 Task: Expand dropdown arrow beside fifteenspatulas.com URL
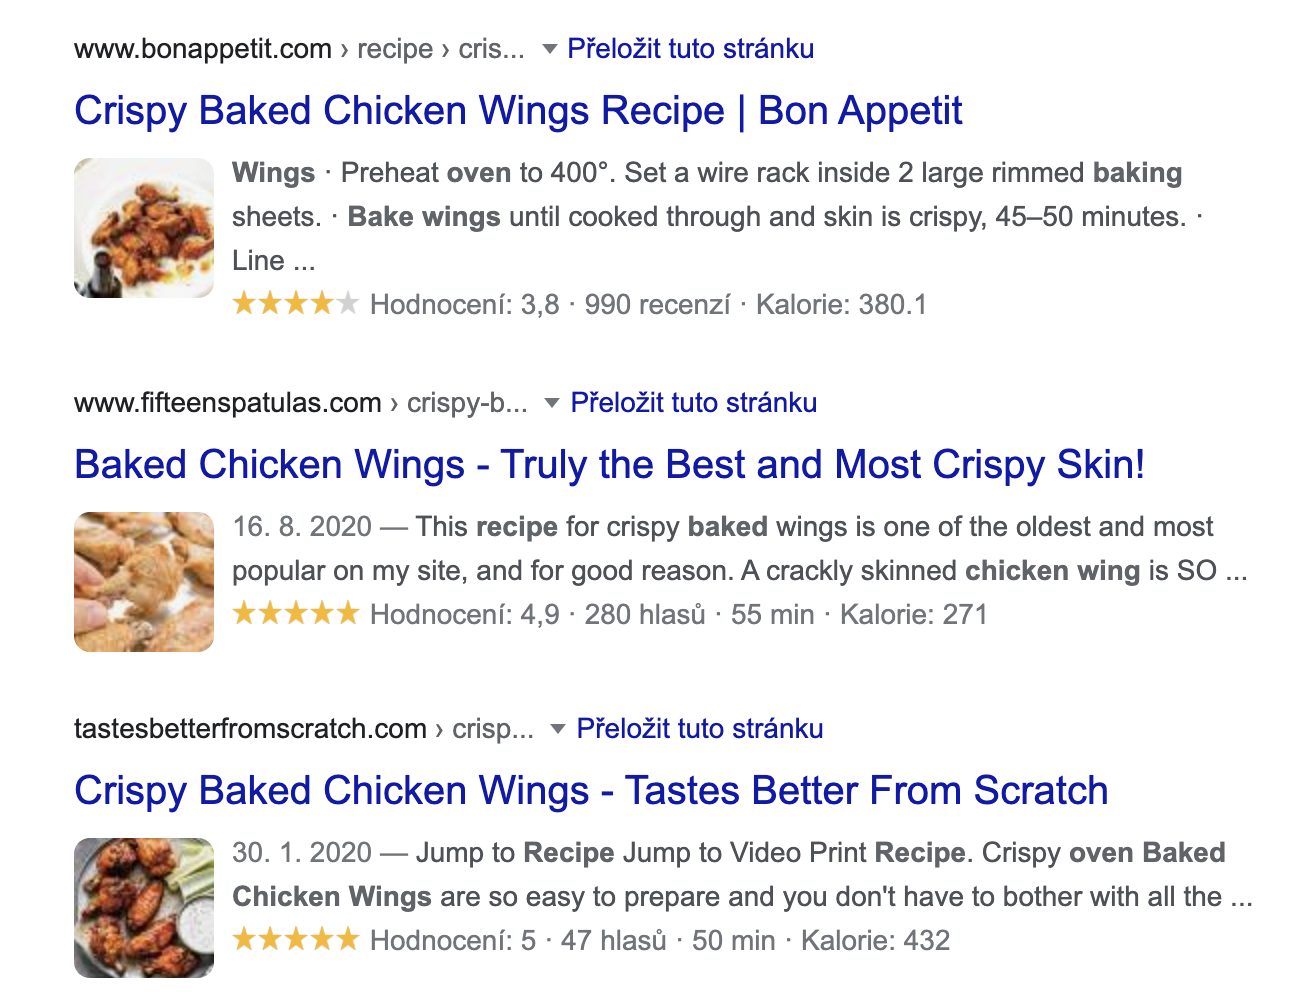(x=551, y=403)
